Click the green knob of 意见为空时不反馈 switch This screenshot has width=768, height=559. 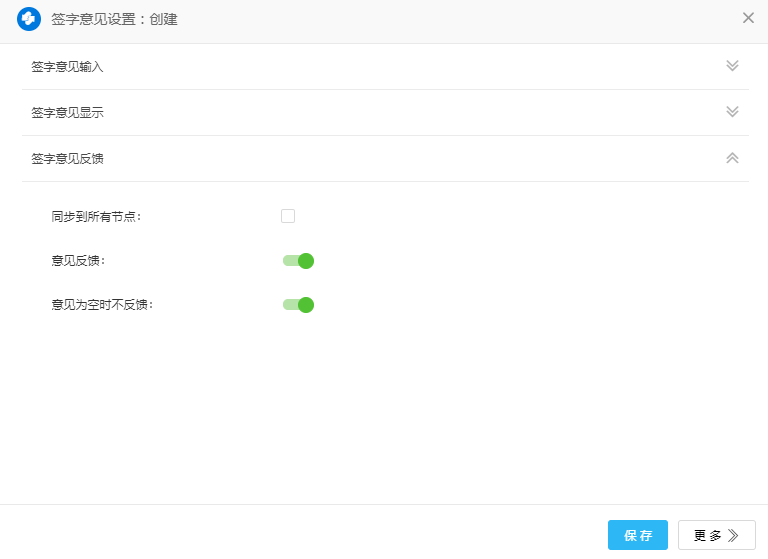point(306,305)
